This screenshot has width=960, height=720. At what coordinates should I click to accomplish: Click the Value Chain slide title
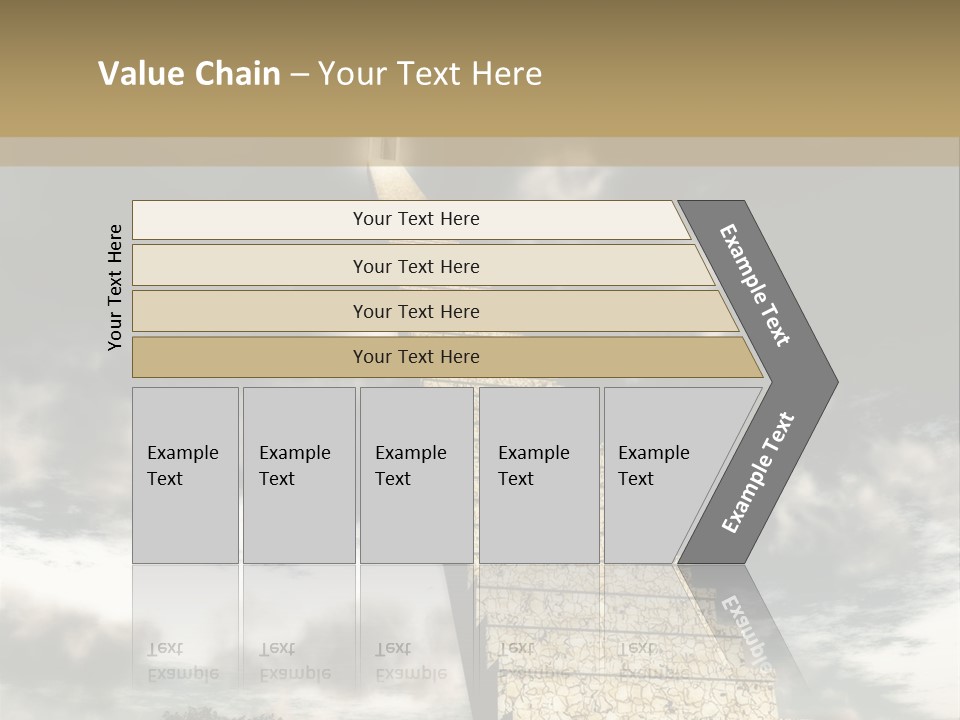point(320,74)
